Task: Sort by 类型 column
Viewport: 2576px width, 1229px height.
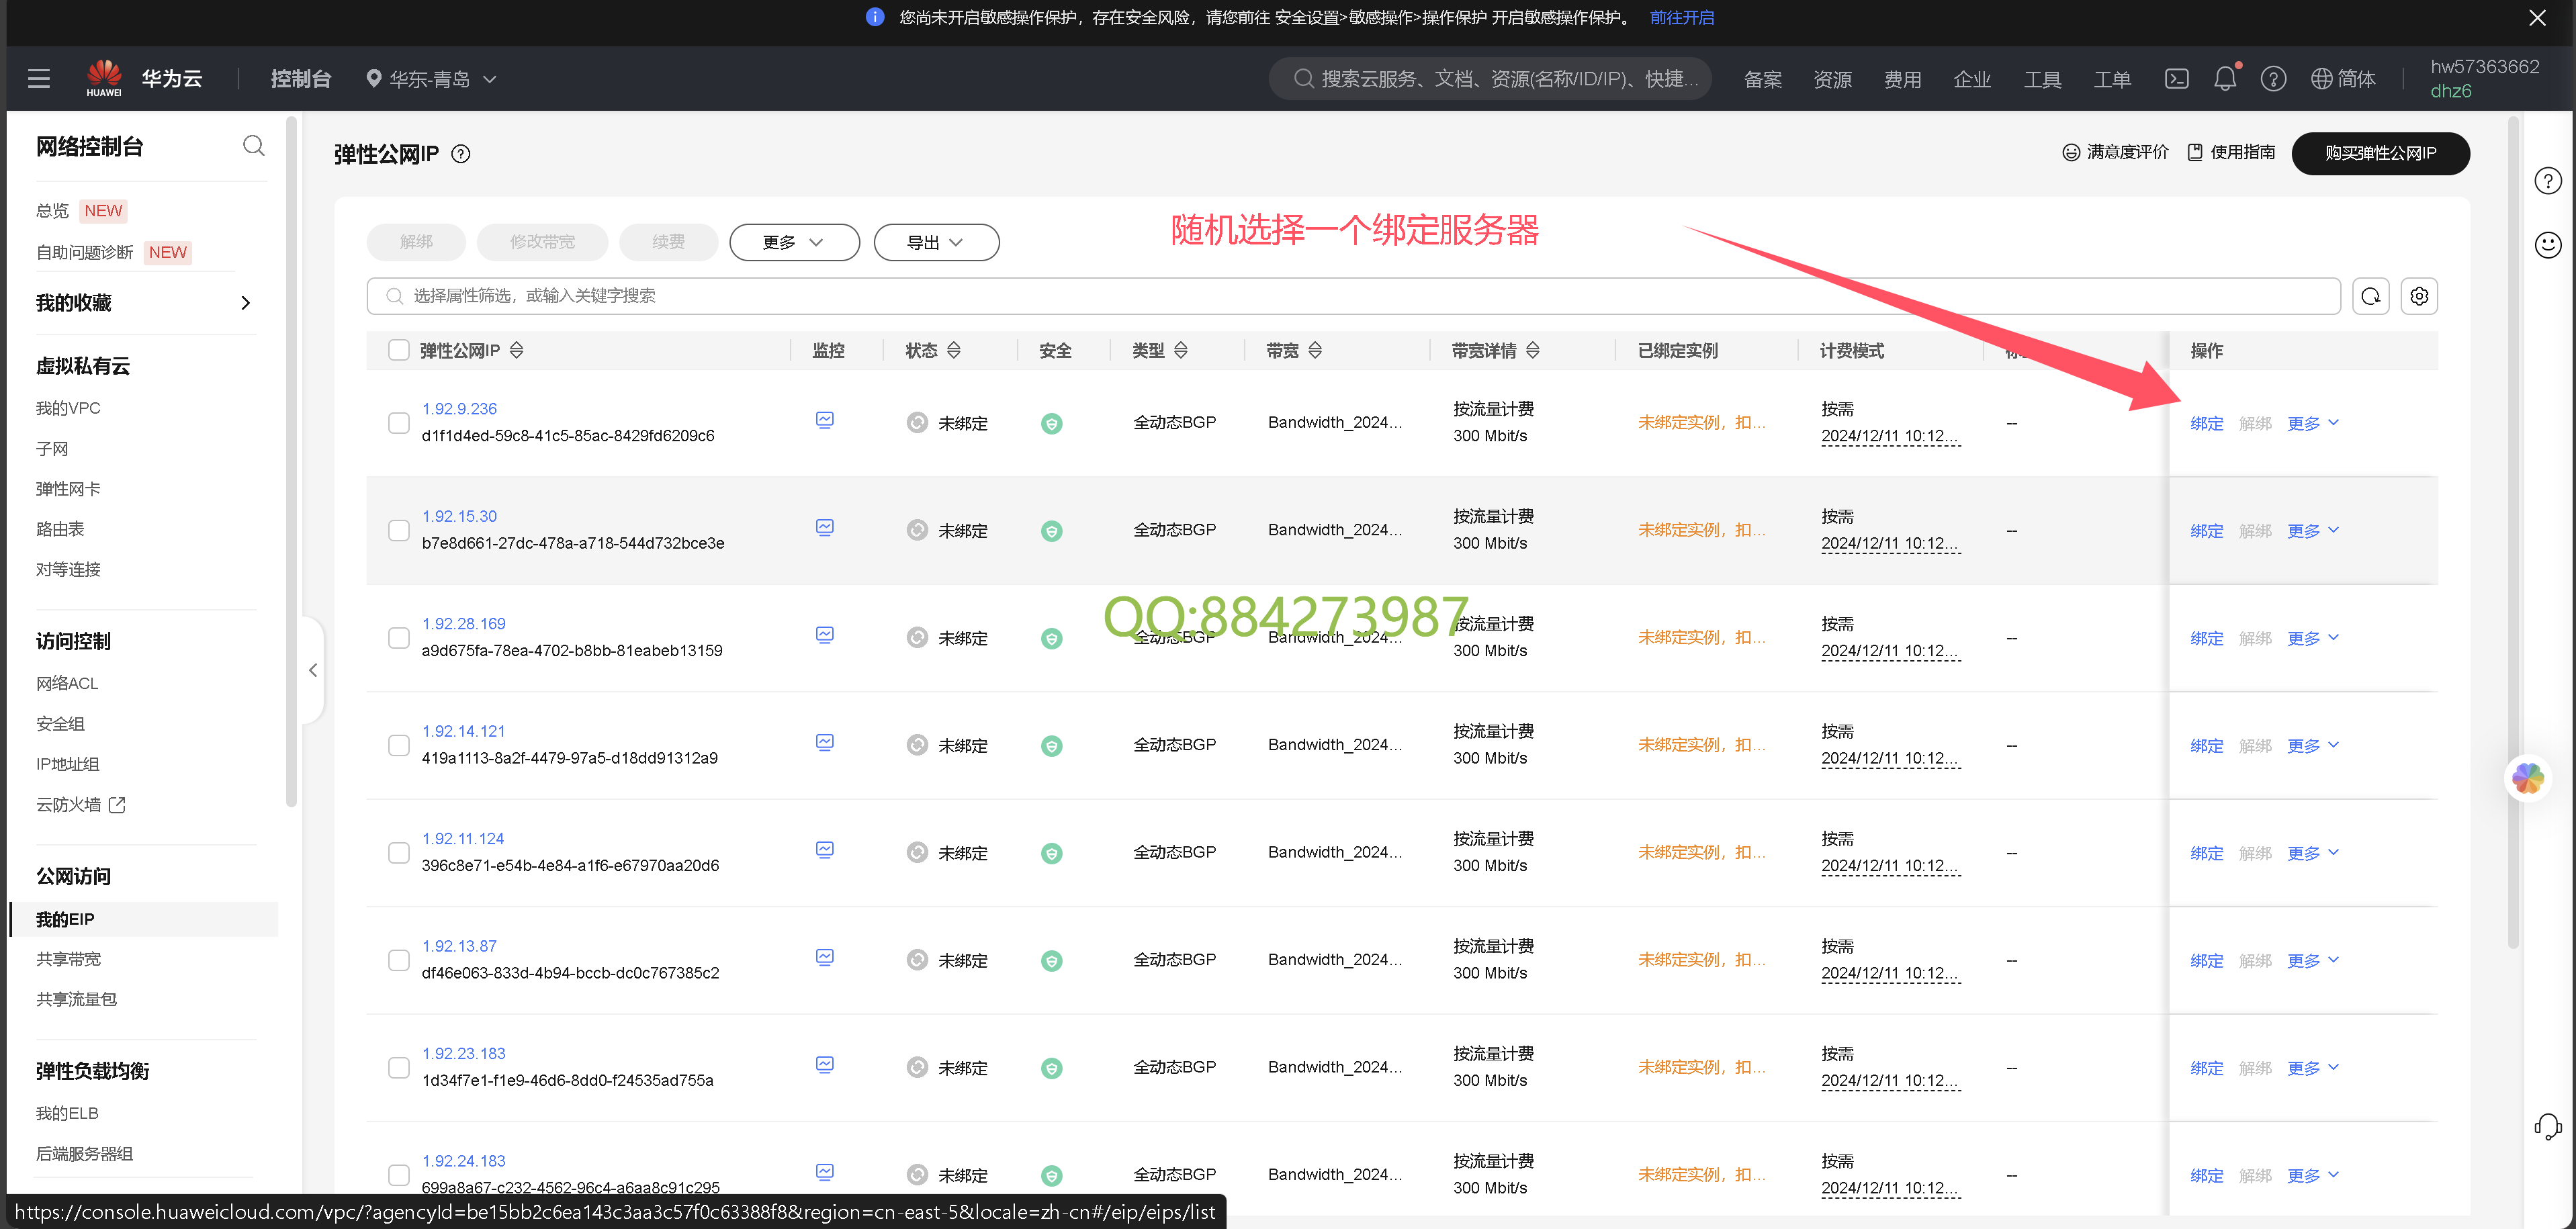Action: [x=1180, y=350]
